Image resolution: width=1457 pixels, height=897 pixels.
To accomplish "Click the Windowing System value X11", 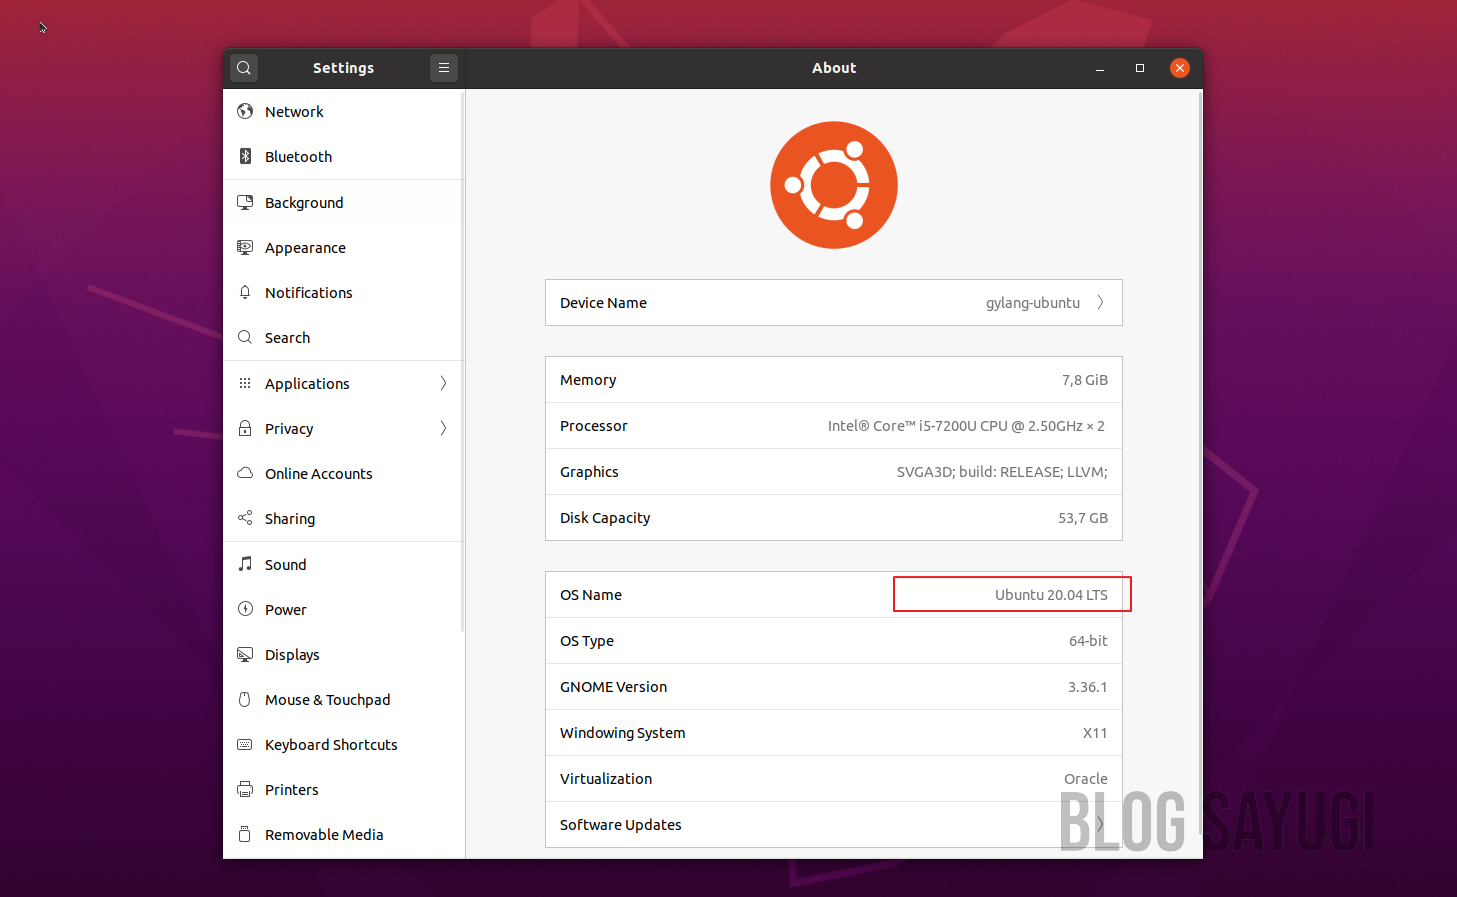I will click(x=1095, y=733).
